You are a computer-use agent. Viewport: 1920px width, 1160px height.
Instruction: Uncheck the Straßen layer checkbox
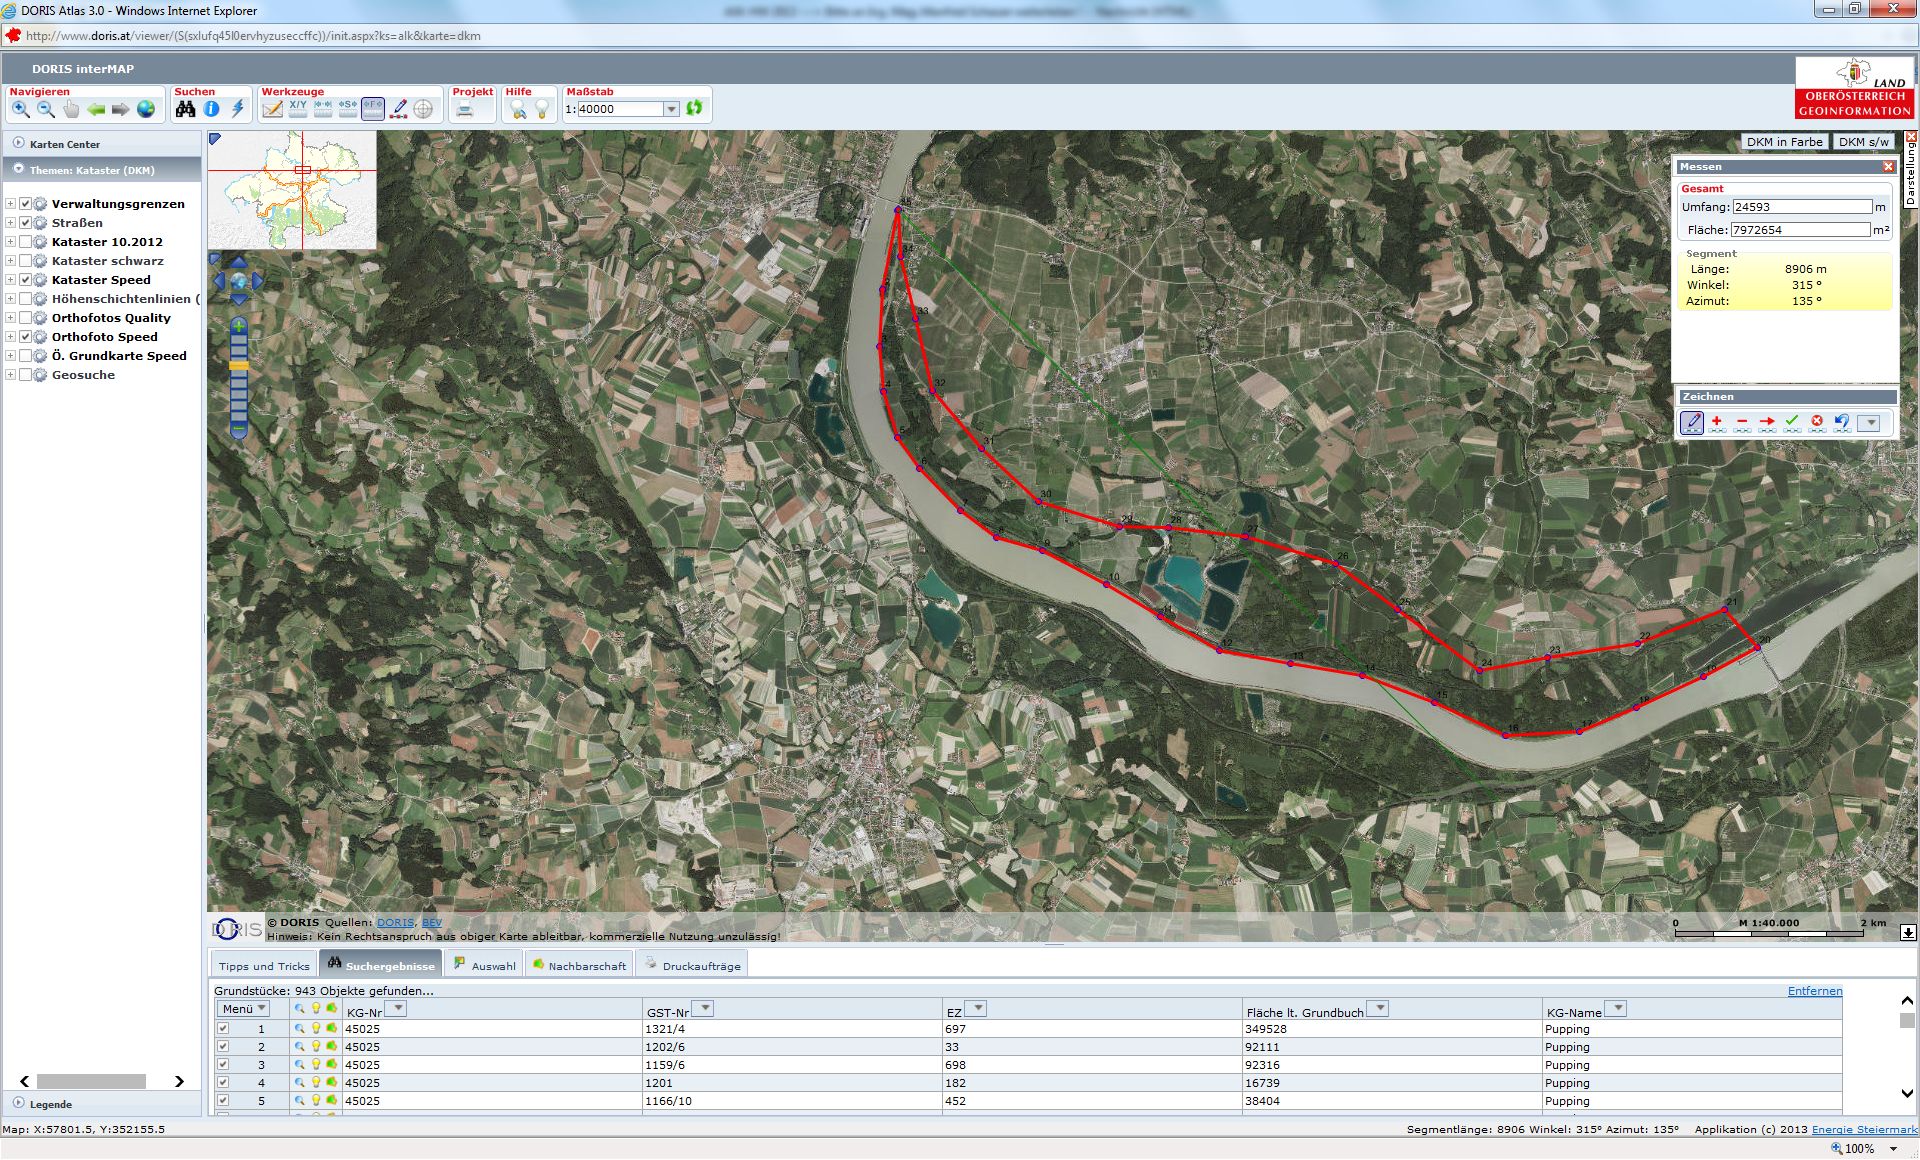[x=26, y=223]
